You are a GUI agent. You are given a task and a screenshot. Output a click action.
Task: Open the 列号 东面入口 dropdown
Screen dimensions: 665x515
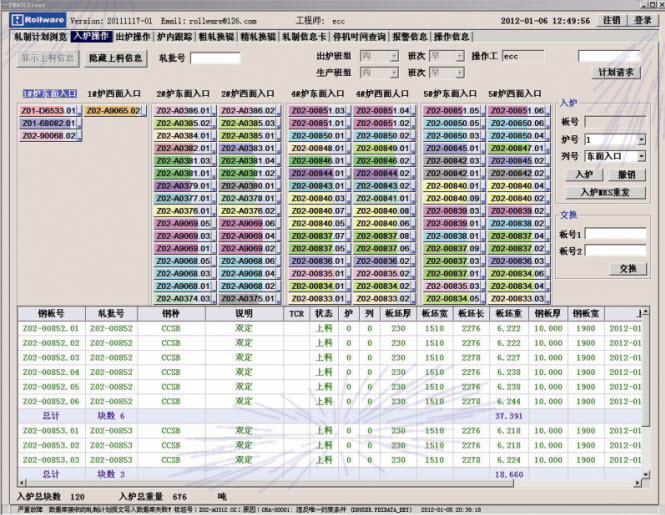pos(641,156)
